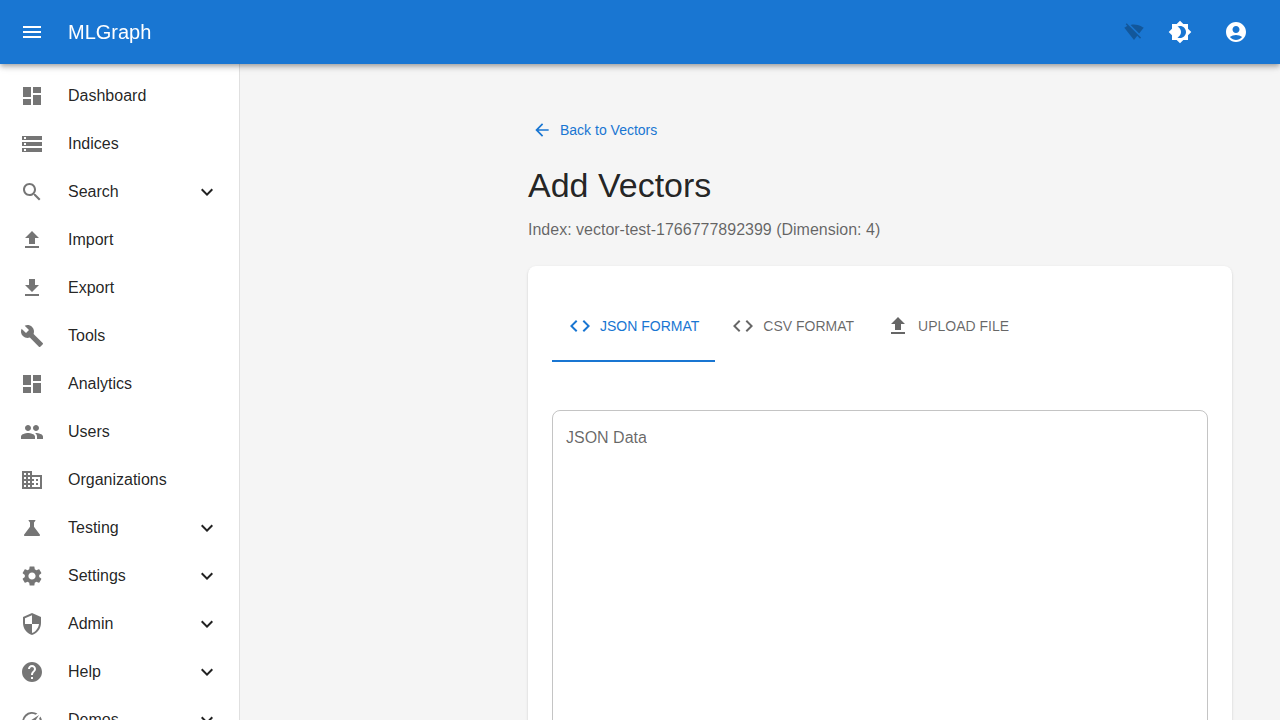Switch to the CSV FORMAT tab
Viewport: 1280px width, 720px height.
coord(793,326)
